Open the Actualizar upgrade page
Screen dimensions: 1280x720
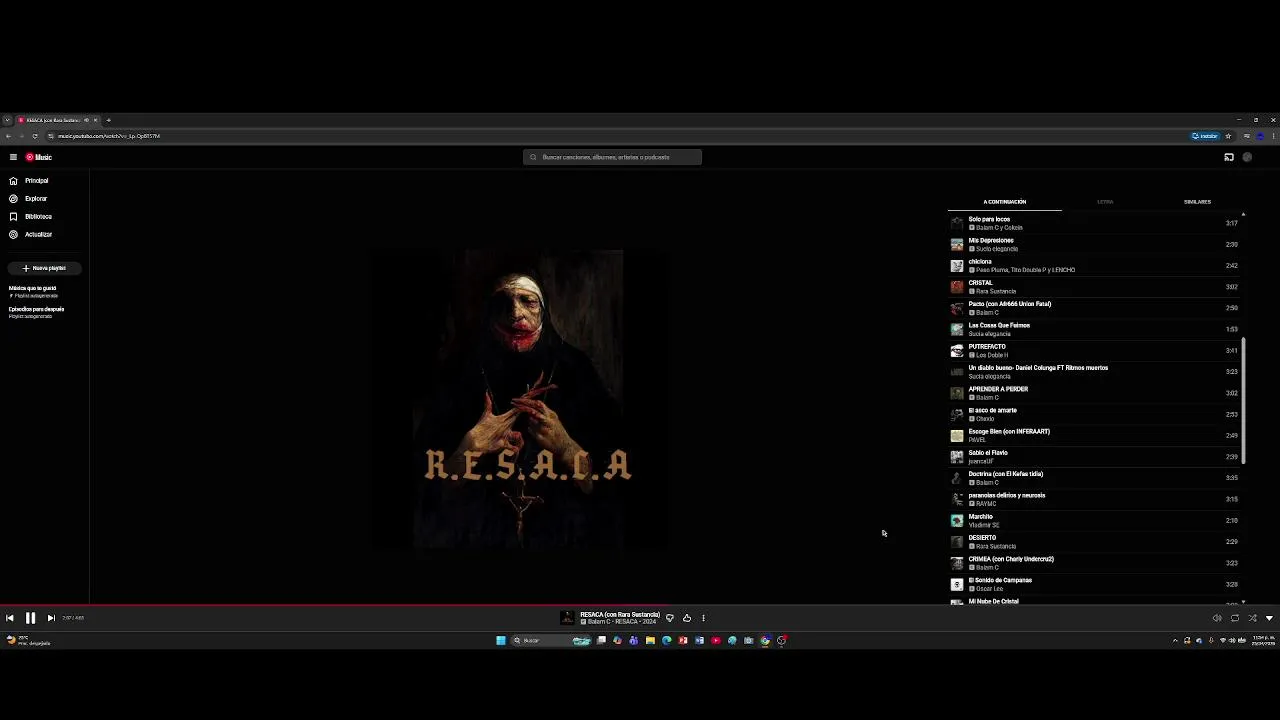[45, 235]
